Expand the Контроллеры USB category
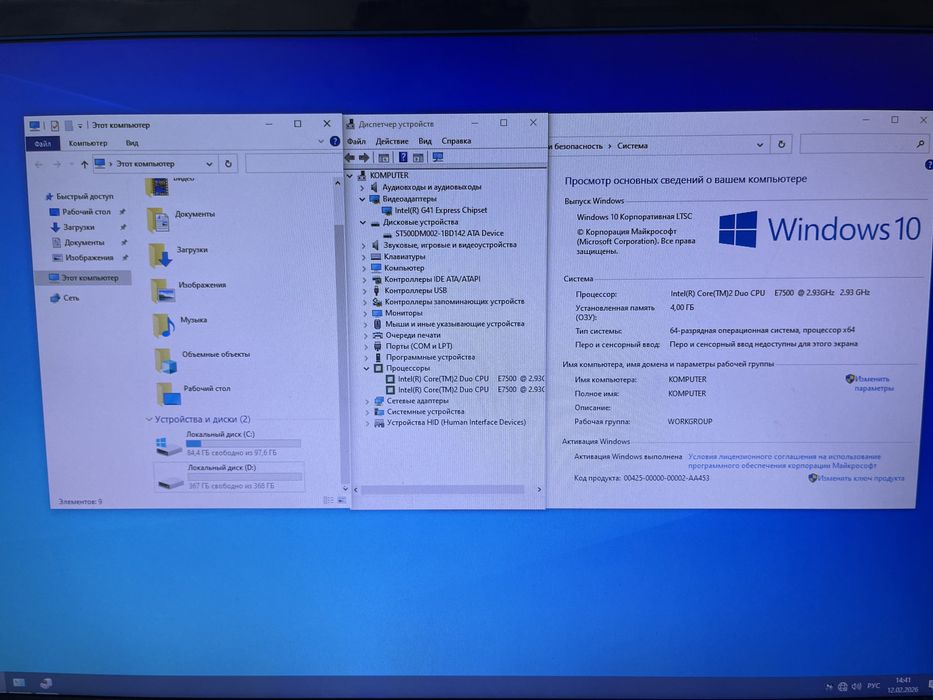The height and width of the screenshot is (700, 933). tap(365, 291)
